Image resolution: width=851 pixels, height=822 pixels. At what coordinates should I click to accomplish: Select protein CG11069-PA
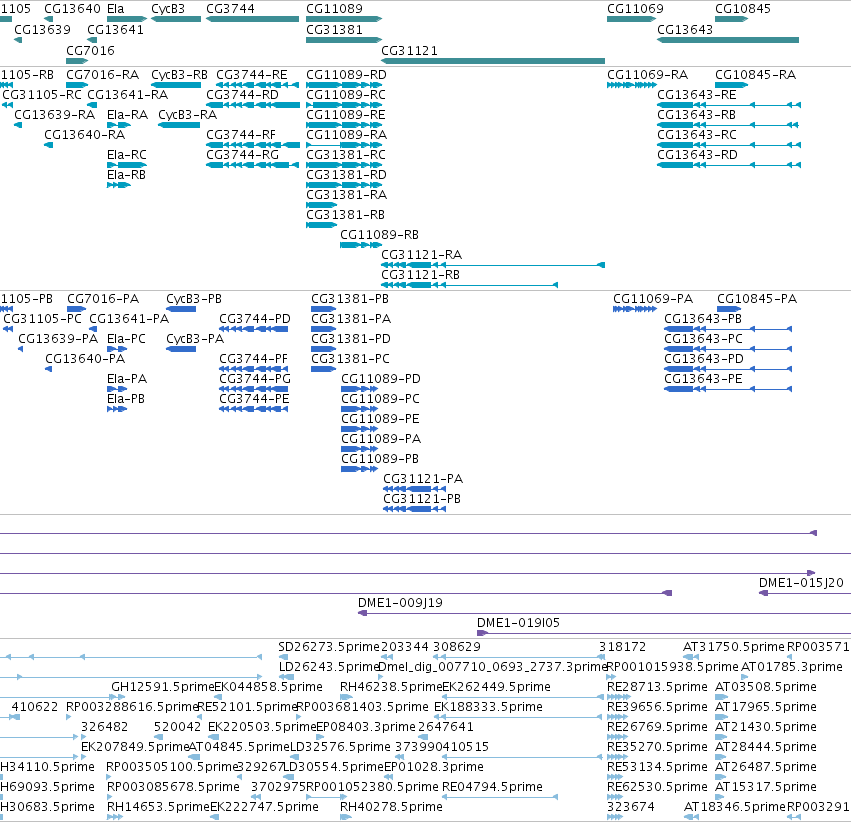(x=653, y=299)
